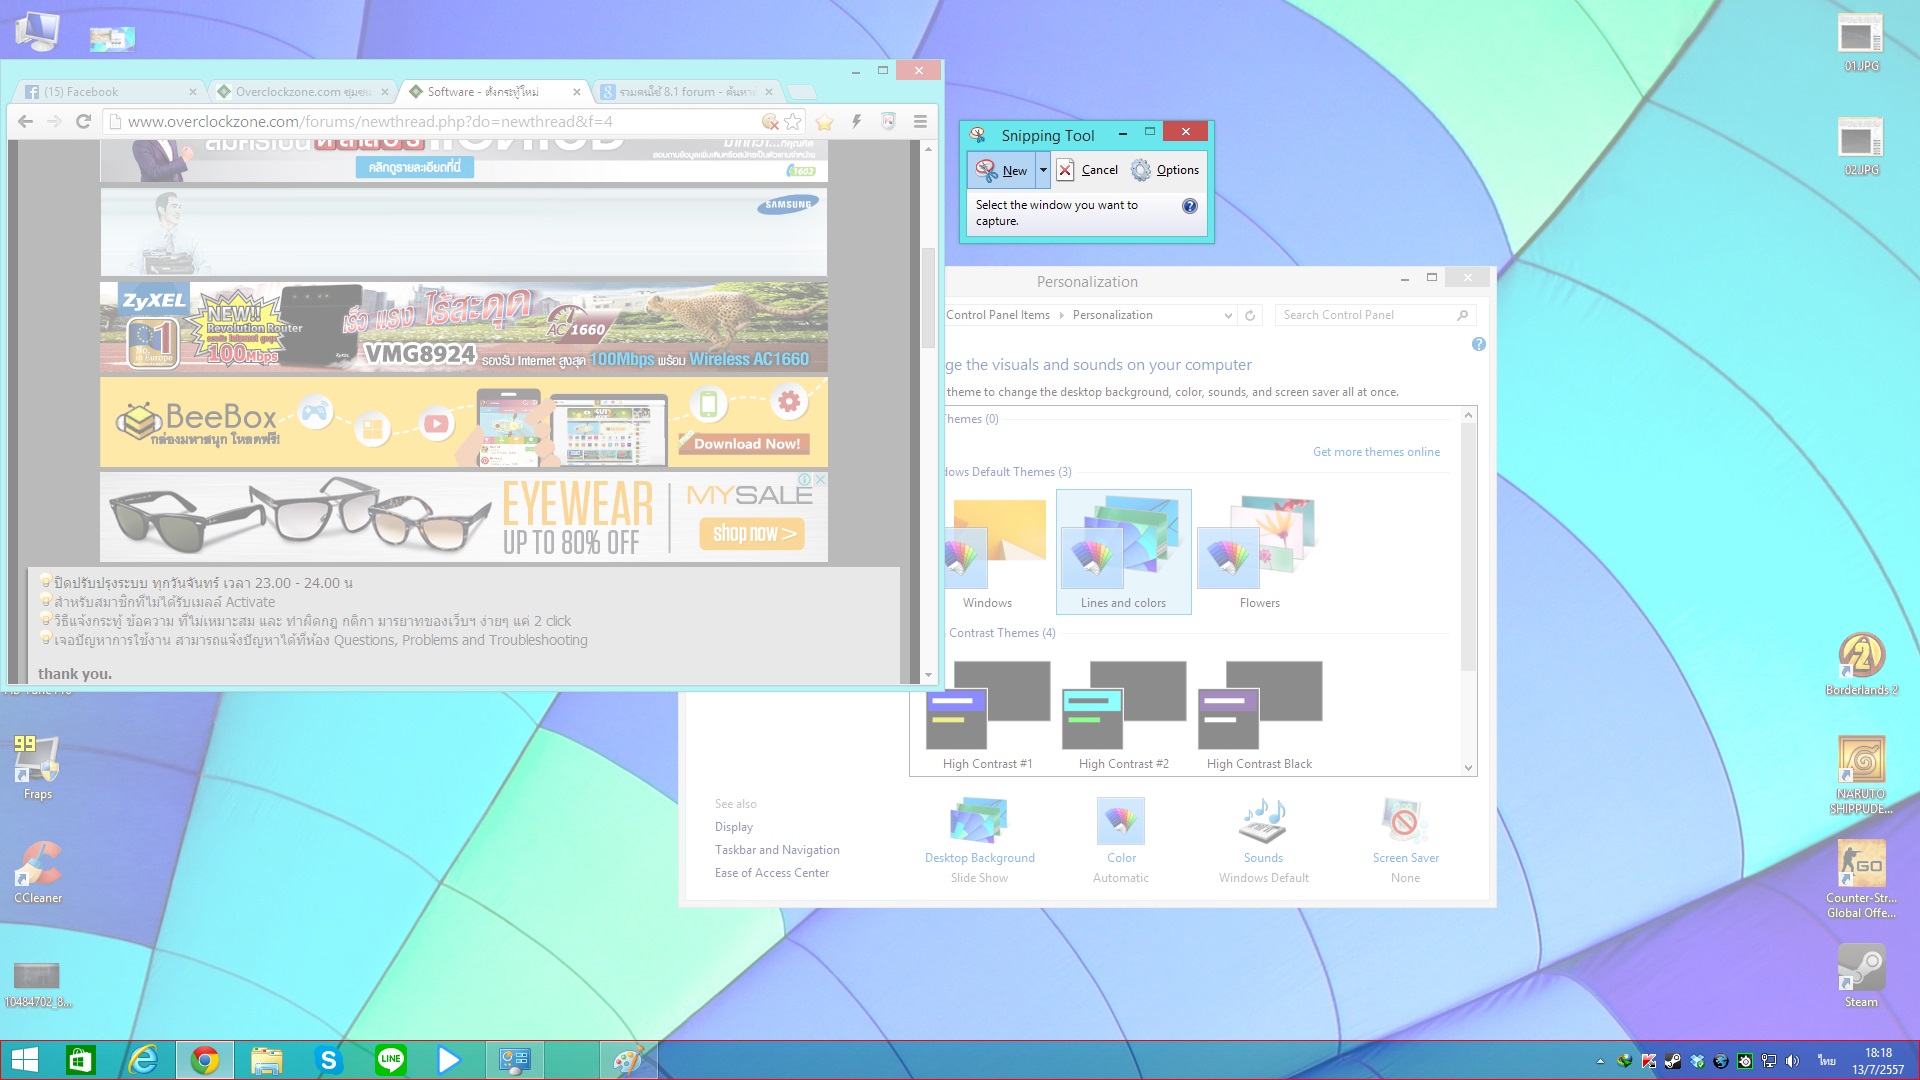Reload the Chrome page
The image size is (1920, 1080).
pos(84,122)
